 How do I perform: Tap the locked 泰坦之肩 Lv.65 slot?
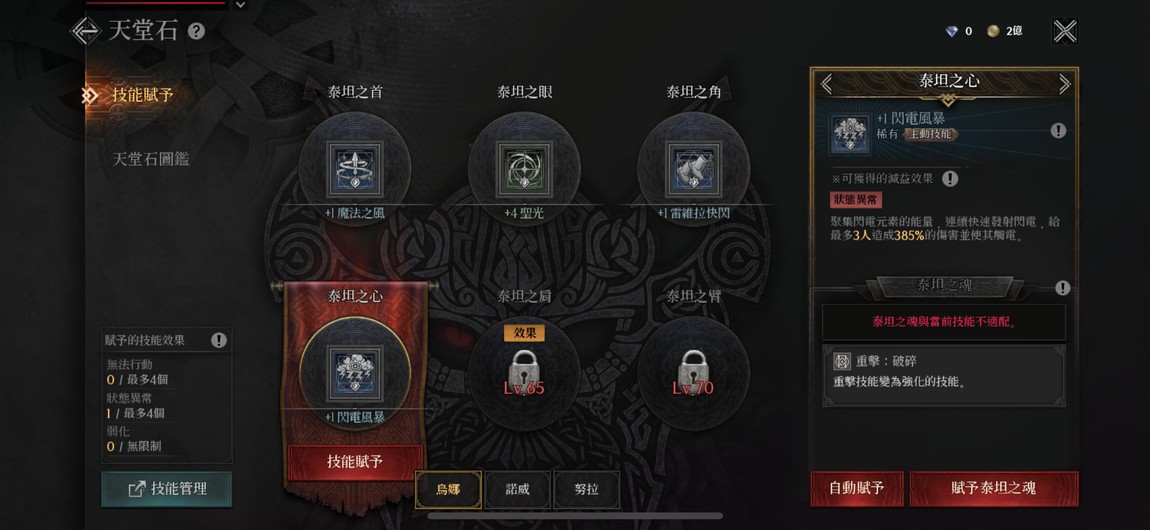click(524, 372)
